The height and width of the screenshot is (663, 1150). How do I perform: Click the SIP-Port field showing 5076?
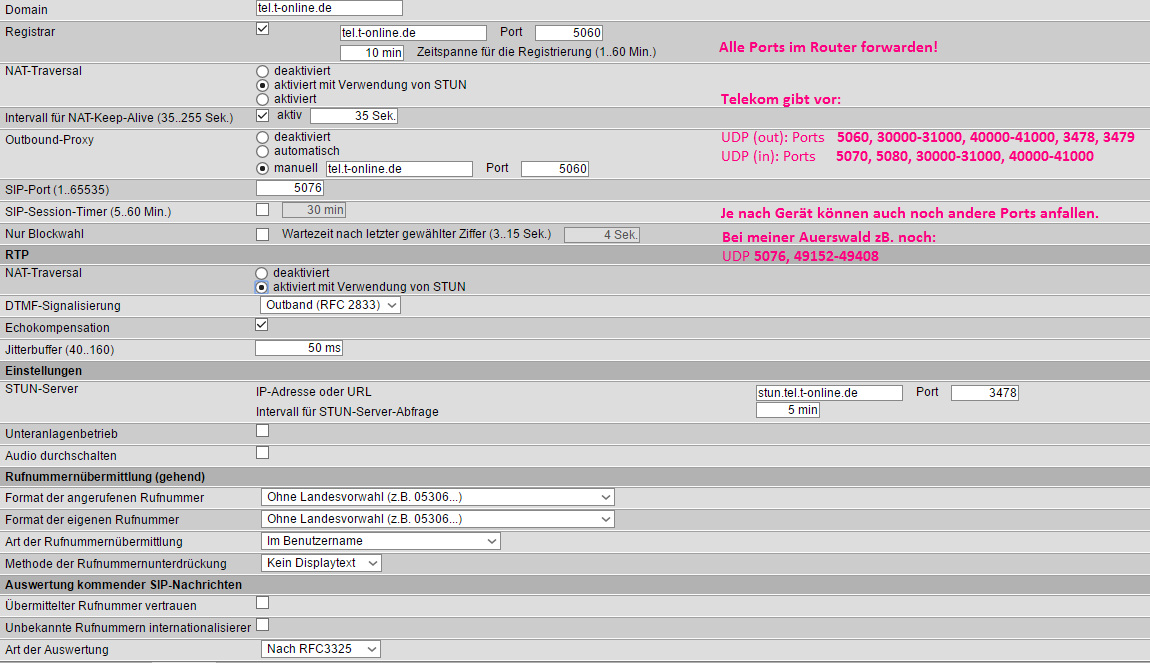point(290,188)
